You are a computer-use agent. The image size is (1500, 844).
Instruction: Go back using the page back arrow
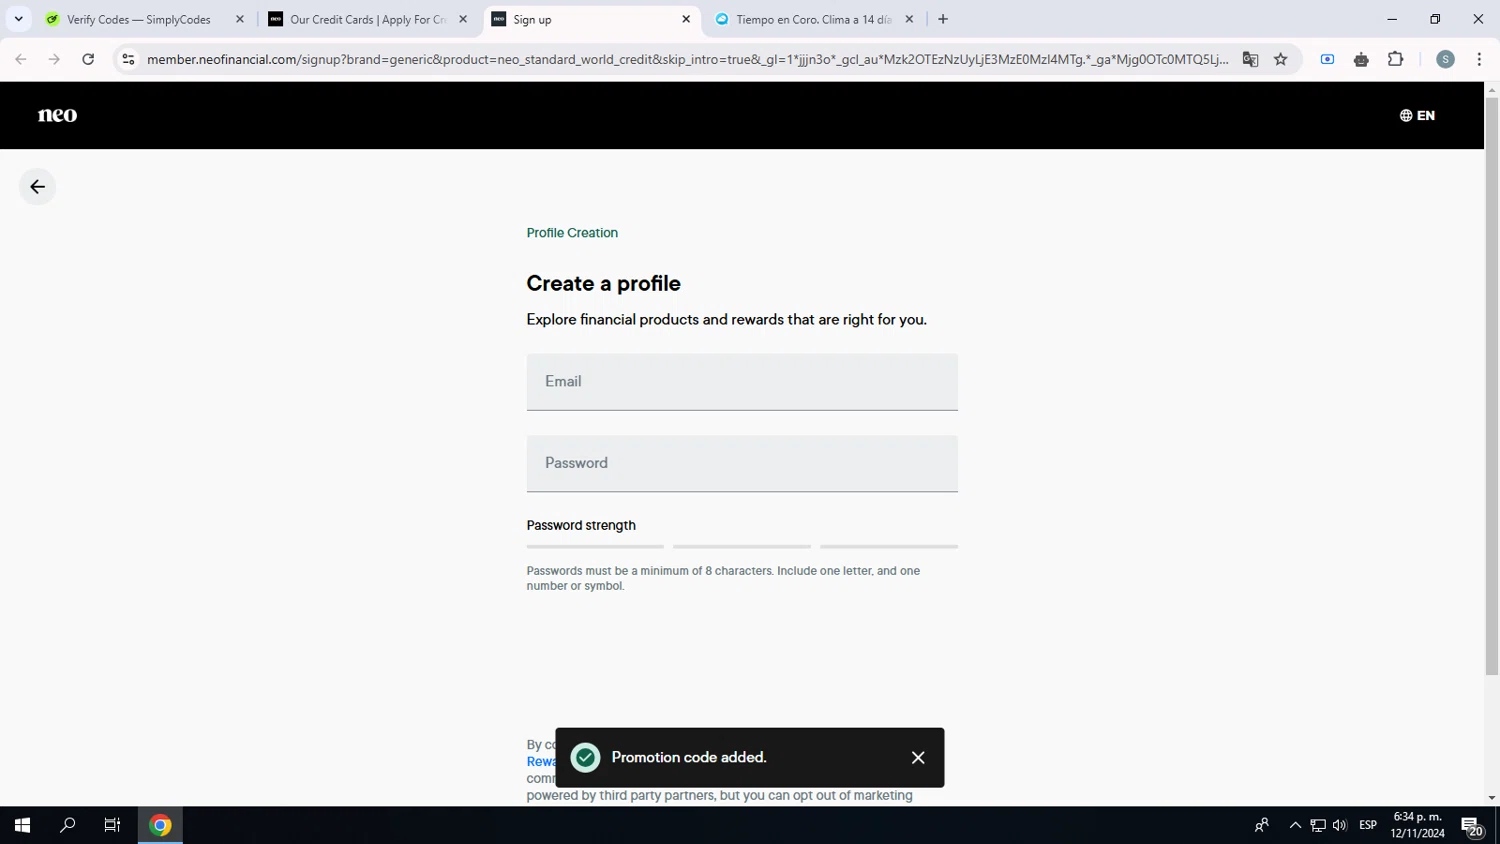(37, 187)
